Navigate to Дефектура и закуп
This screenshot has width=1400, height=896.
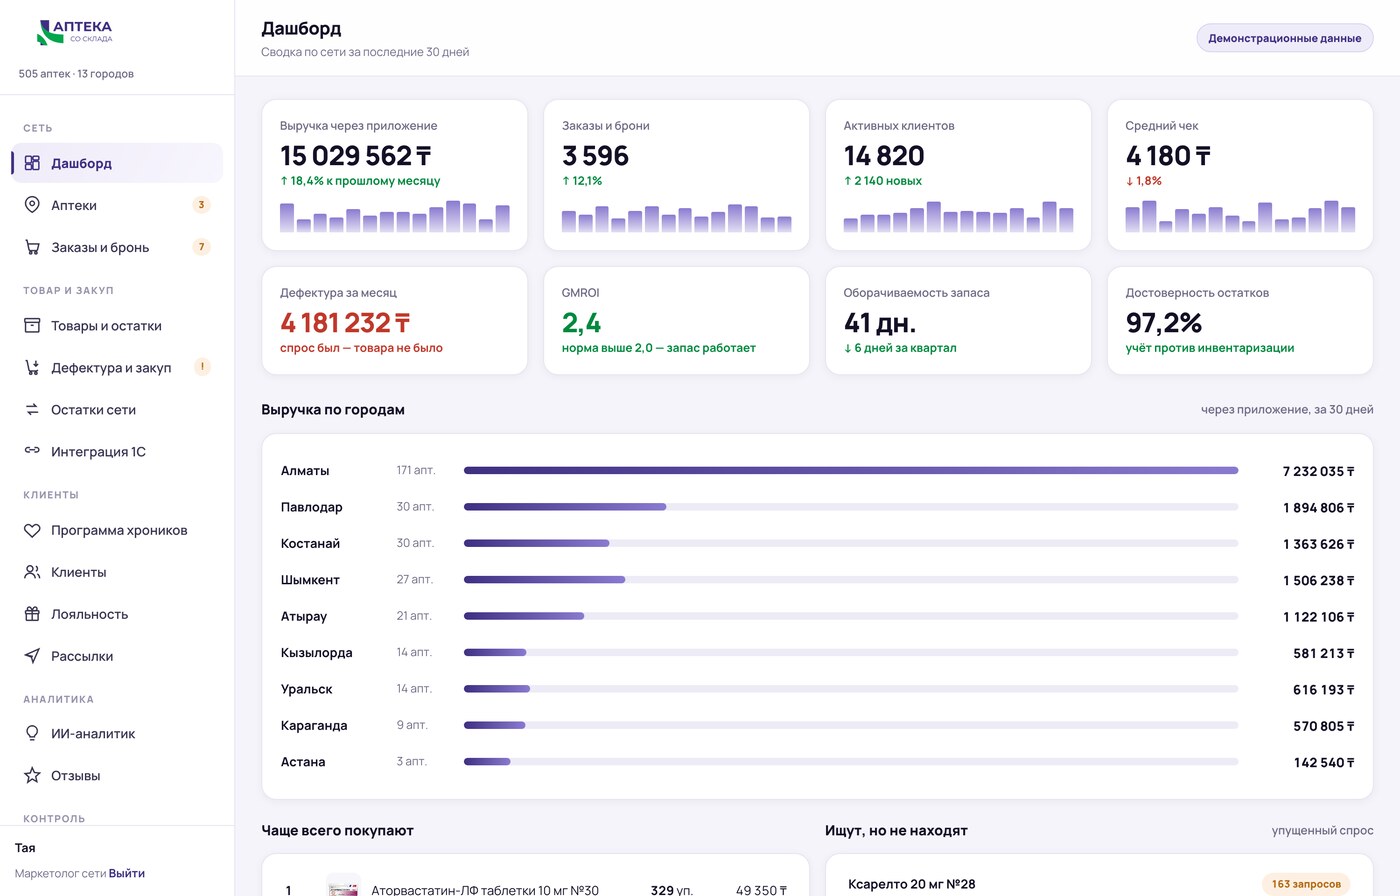[x=117, y=368]
